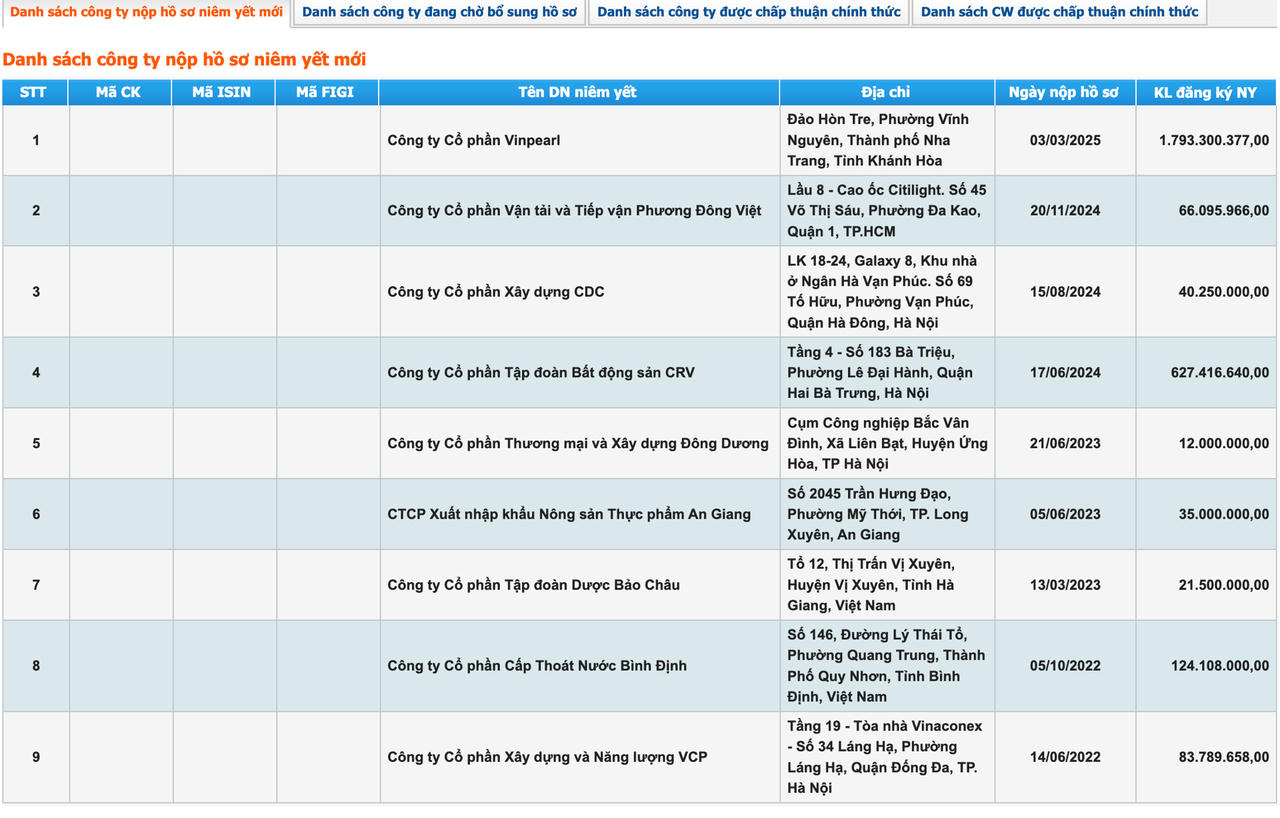This screenshot has height=818, width=1280.
Task: Click 'Công ty Cổ phần Xây dựng CDC' entry
Action: (496, 292)
